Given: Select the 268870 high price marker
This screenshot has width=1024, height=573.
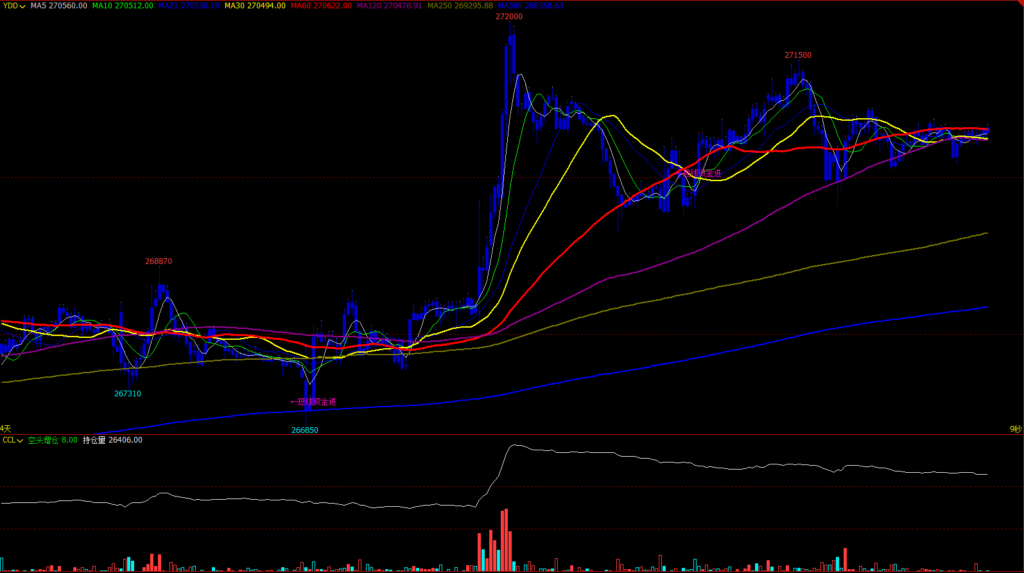Looking at the screenshot, I should (158, 261).
